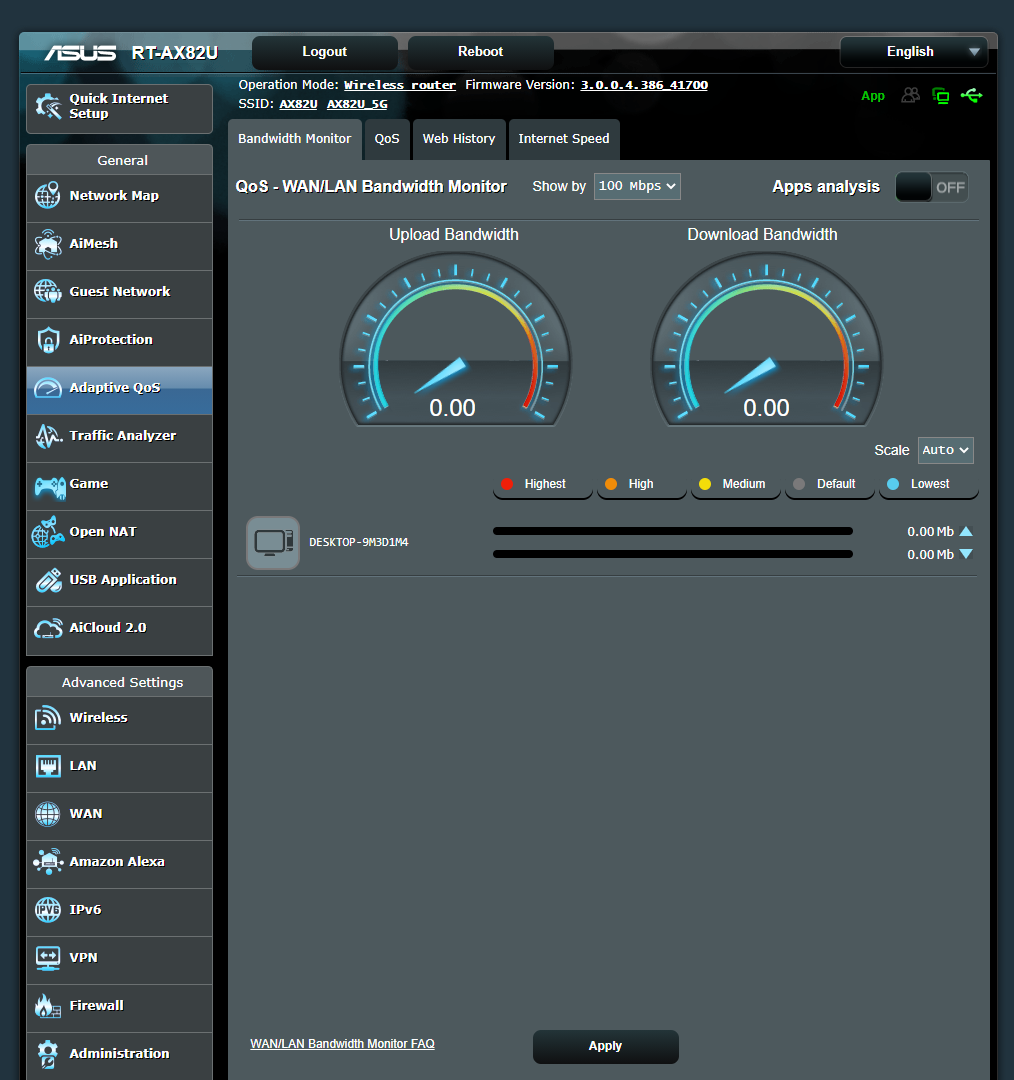Click the DESKTOP-9M3D1M4 device icon
This screenshot has height=1080, width=1014.
coord(273,543)
